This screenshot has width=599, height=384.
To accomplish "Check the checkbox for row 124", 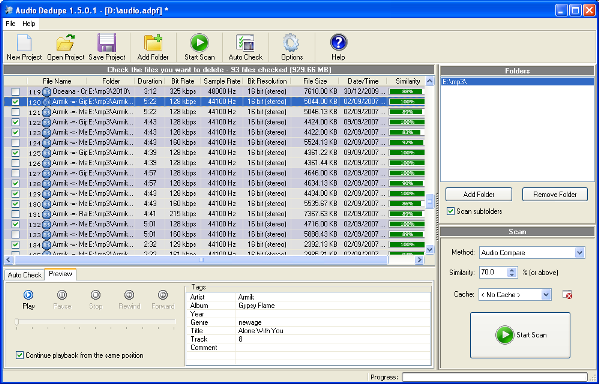I will click(x=15, y=143).
